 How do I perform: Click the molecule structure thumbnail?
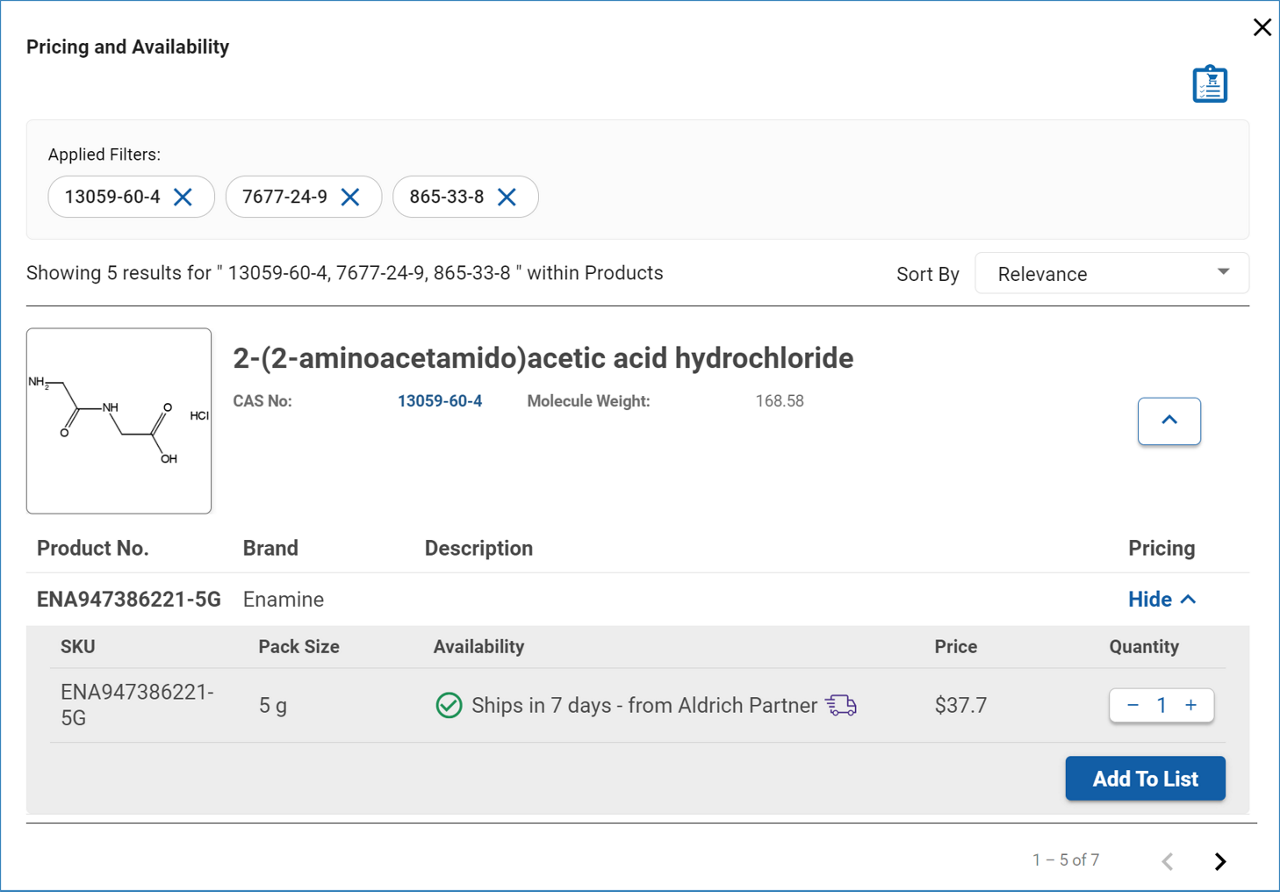click(119, 421)
